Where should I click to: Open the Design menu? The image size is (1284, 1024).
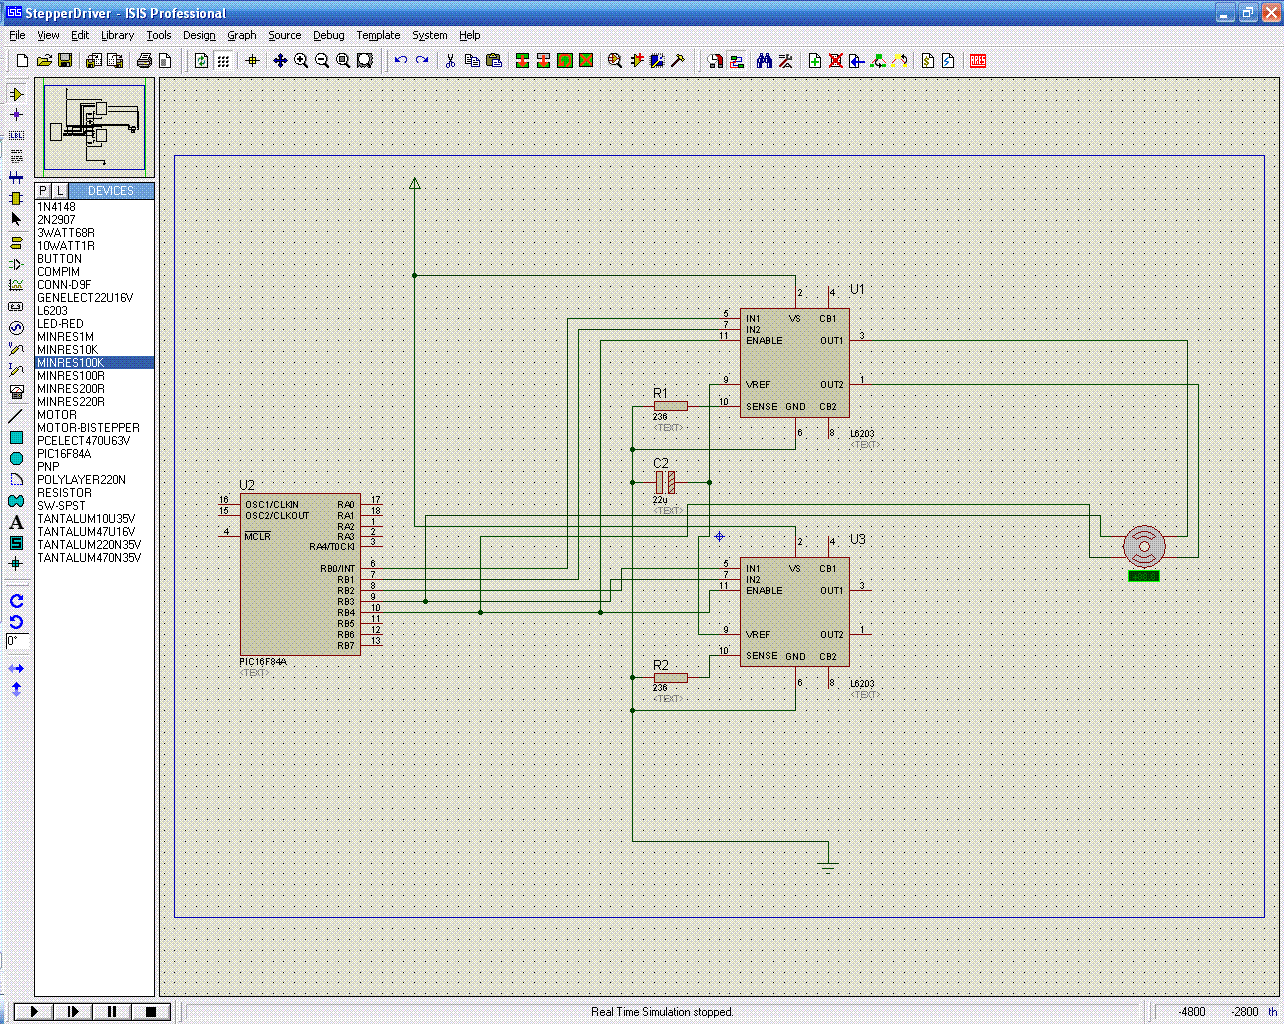199,35
